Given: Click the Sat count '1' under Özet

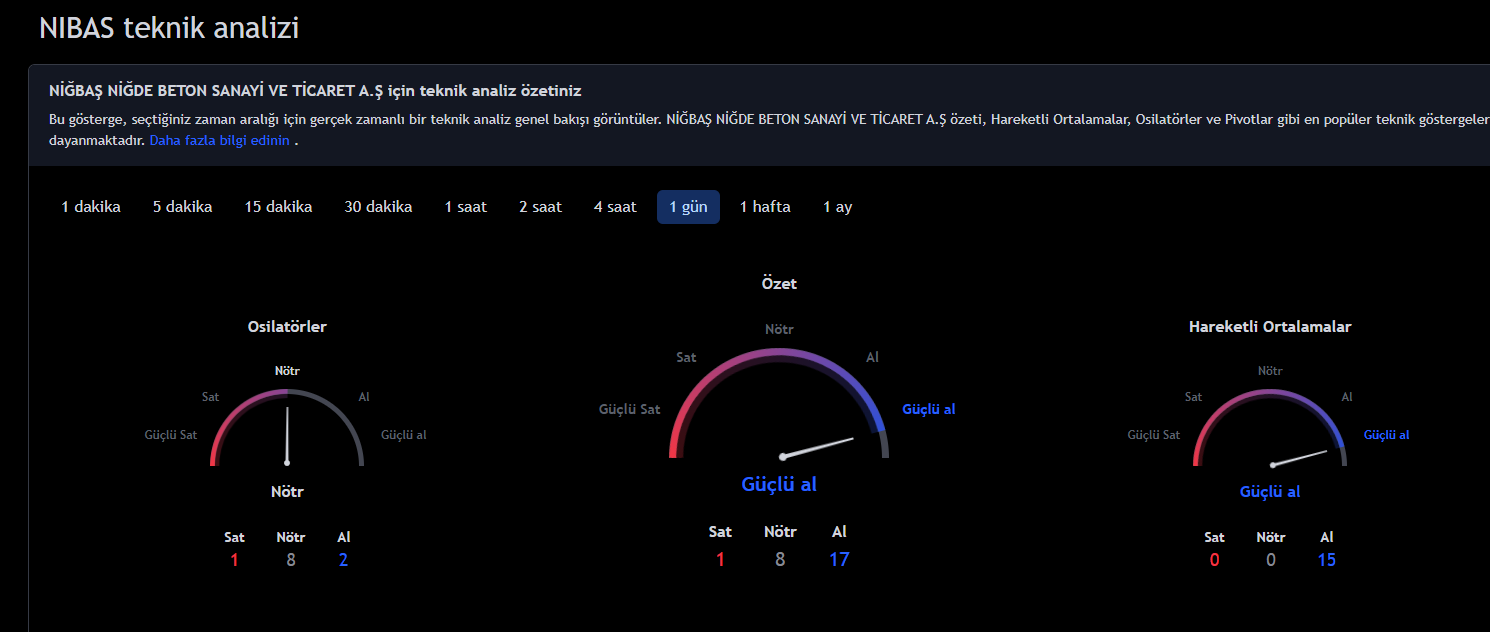Looking at the screenshot, I should pyautogui.click(x=720, y=560).
